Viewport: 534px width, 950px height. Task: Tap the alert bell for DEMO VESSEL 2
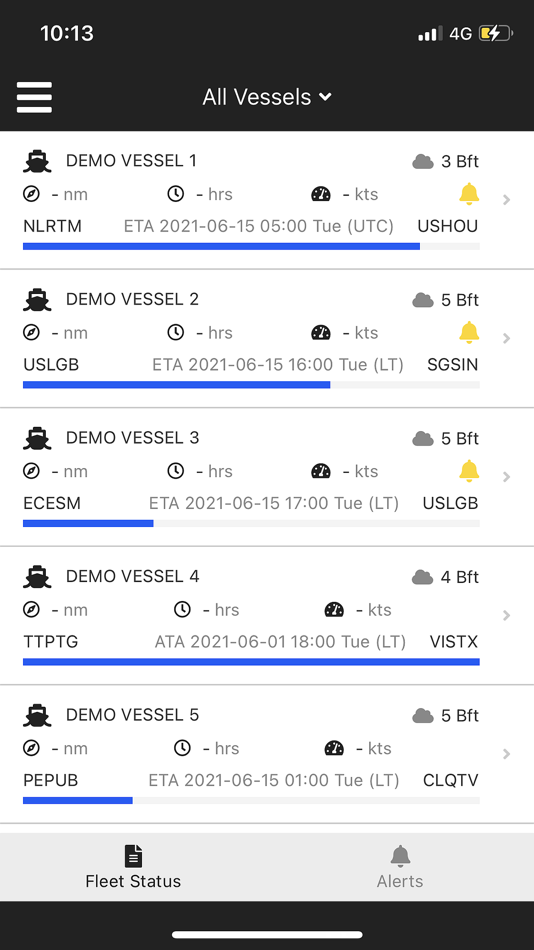tap(469, 333)
